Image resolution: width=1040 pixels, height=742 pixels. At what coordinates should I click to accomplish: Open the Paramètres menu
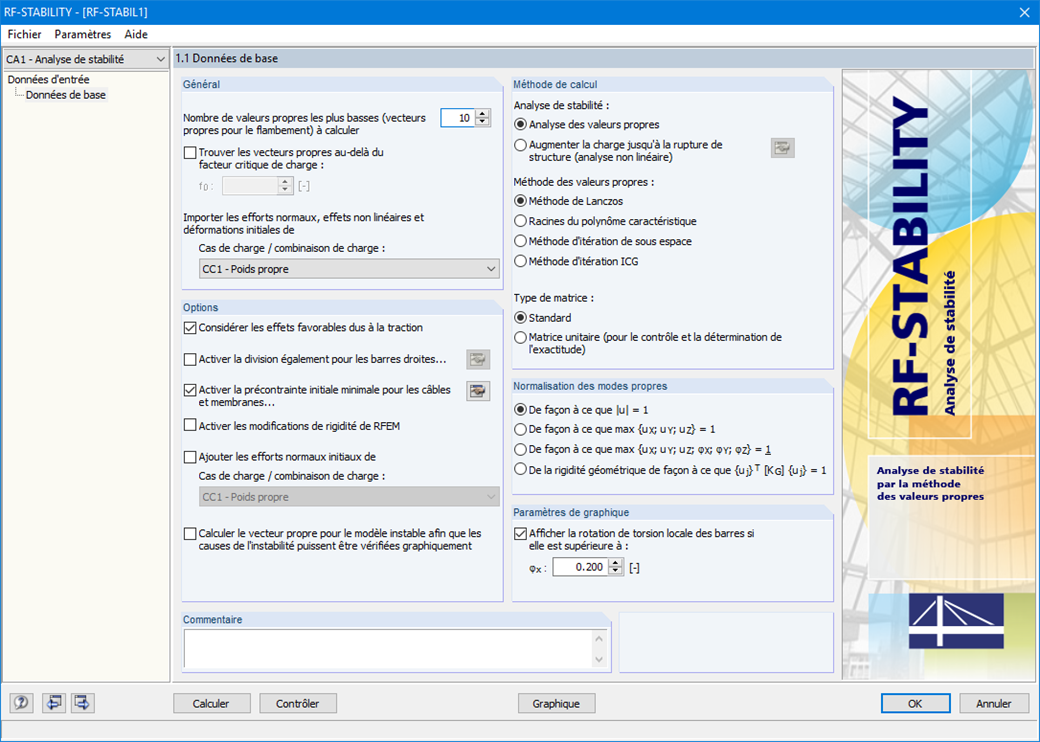pos(83,34)
